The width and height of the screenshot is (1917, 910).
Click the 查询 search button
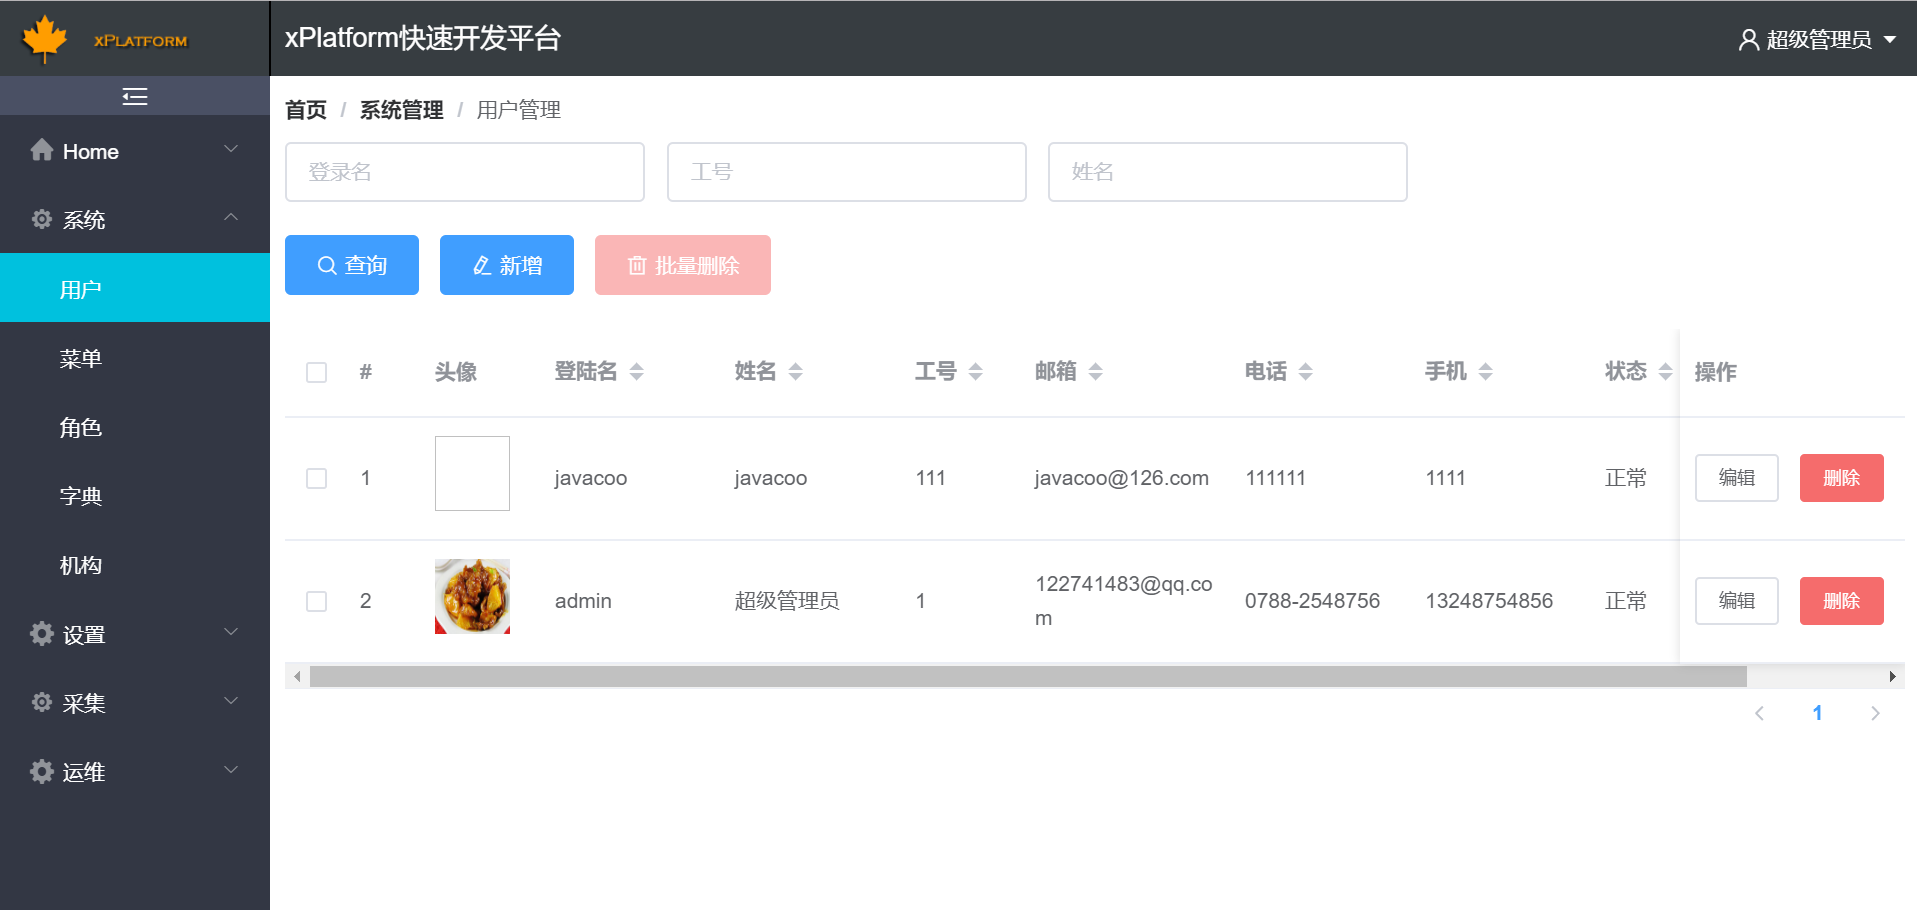[x=351, y=264]
